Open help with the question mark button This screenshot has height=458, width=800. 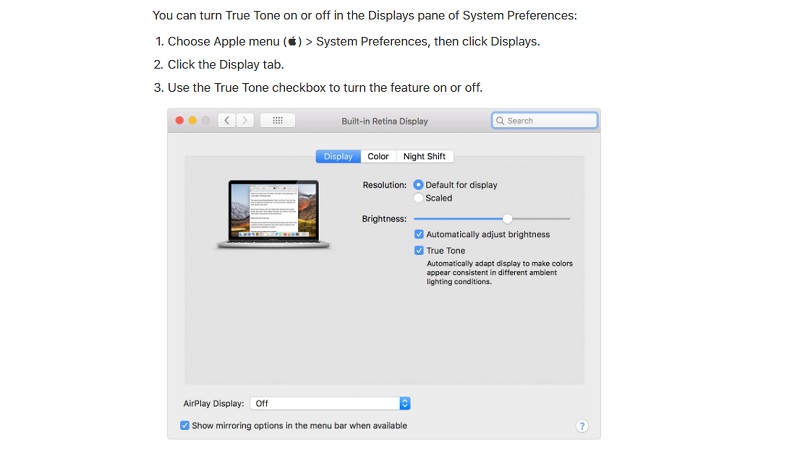click(x=582, y=426)
